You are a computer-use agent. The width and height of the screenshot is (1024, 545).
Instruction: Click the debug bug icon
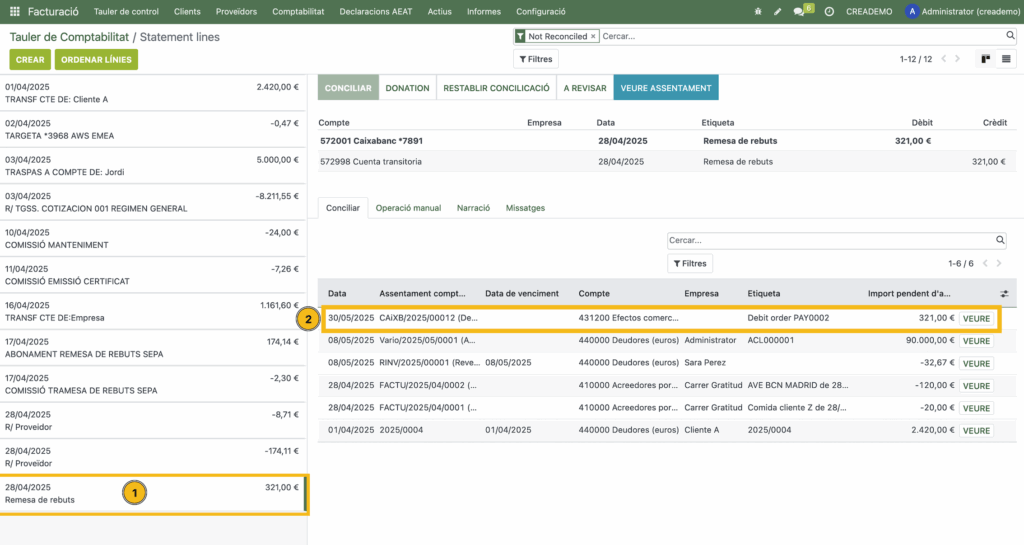pyautogui.click(x=758, y=11)
